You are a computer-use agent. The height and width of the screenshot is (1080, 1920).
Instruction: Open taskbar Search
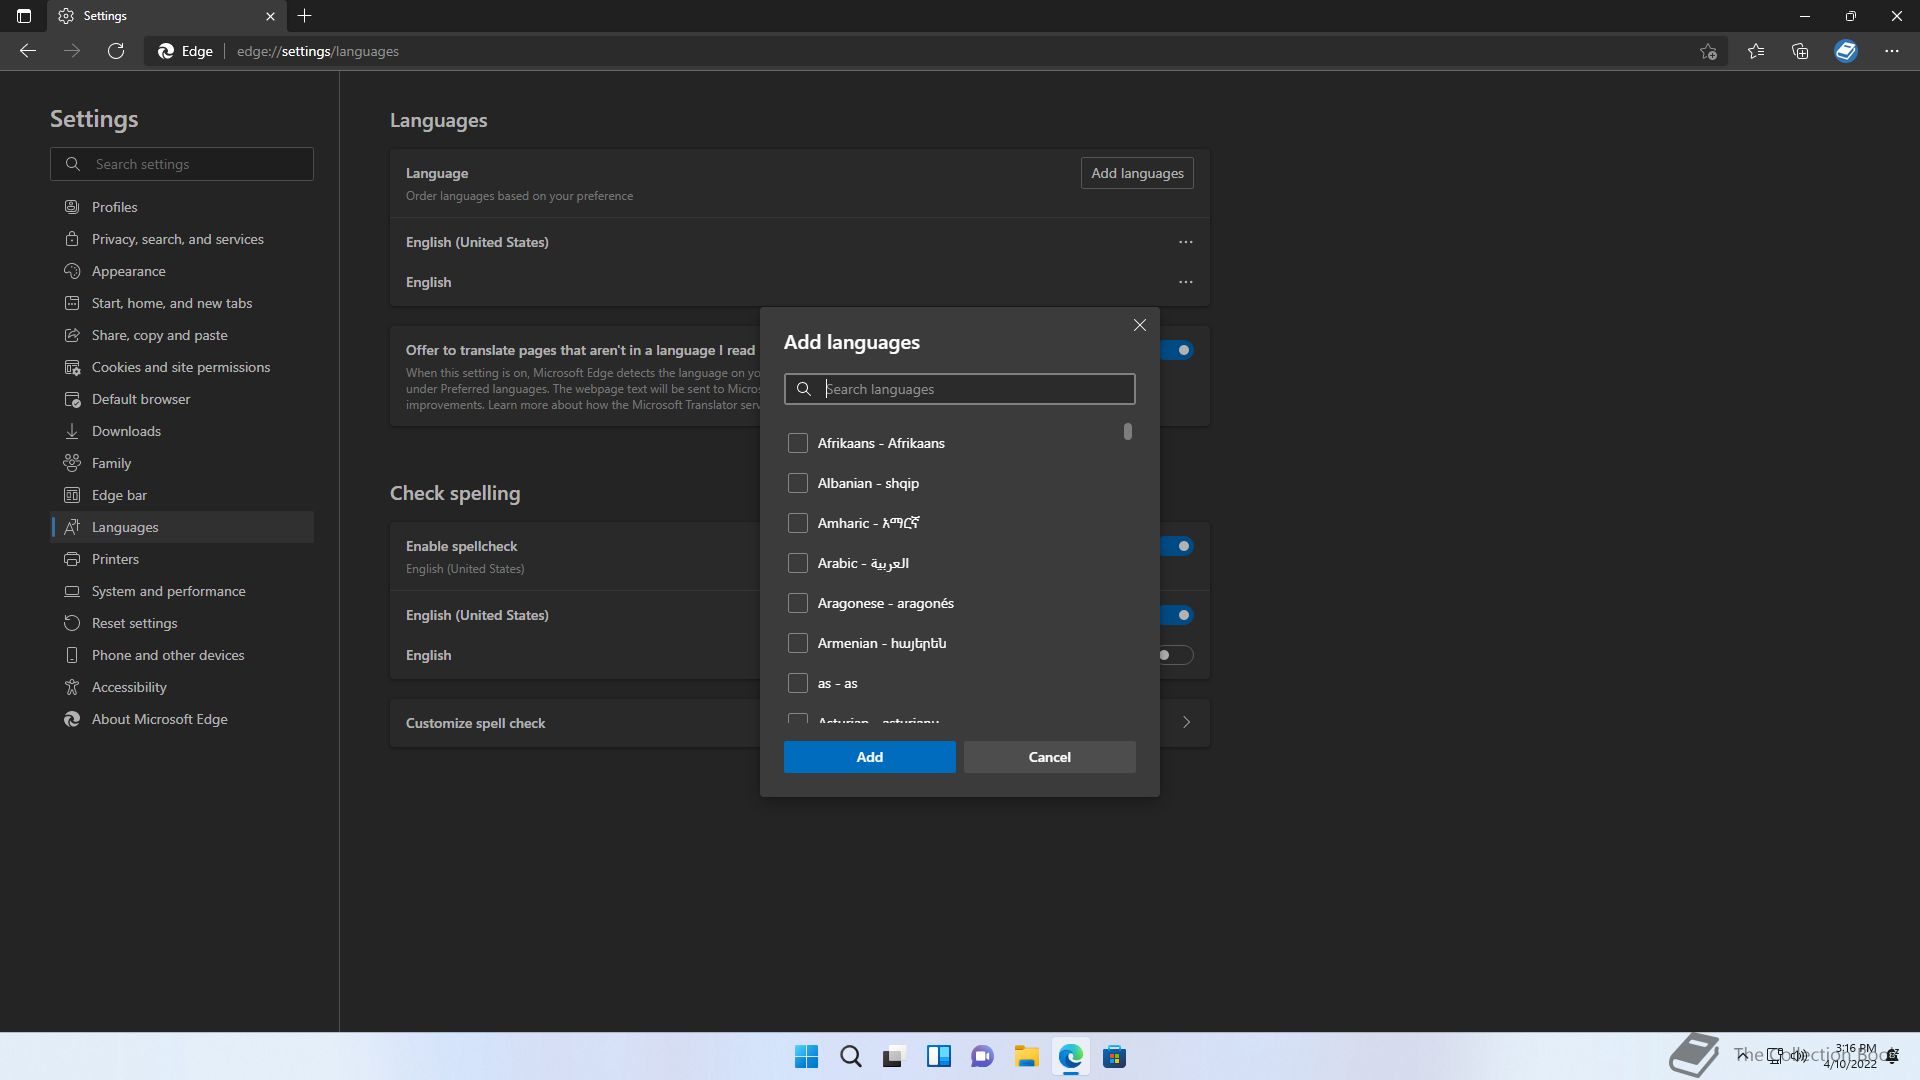pos(851,1057)
